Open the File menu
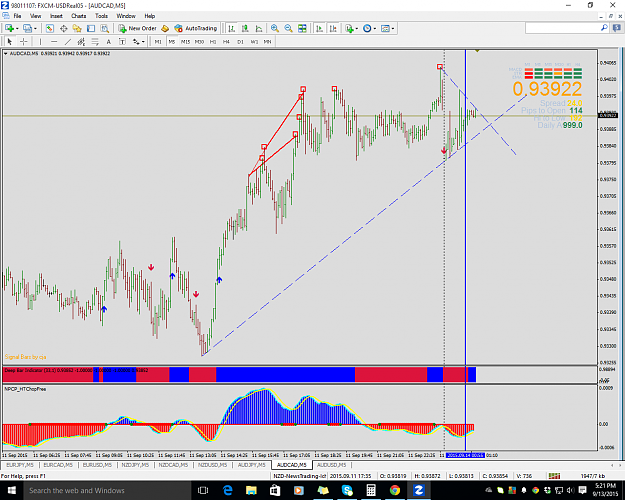Image resolution: width=625 pixels, height=500 pixels. coord(17,16)
